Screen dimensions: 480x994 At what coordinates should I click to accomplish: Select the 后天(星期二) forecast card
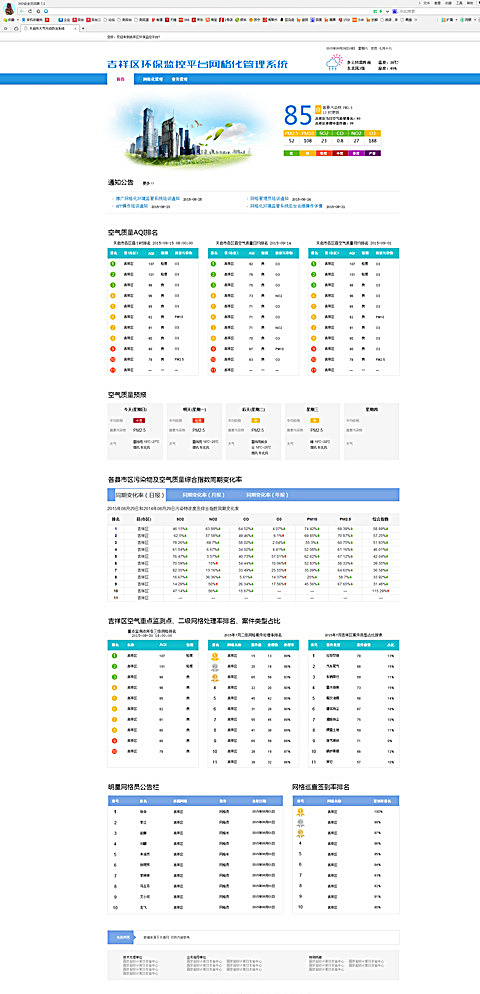coord(253,432)
